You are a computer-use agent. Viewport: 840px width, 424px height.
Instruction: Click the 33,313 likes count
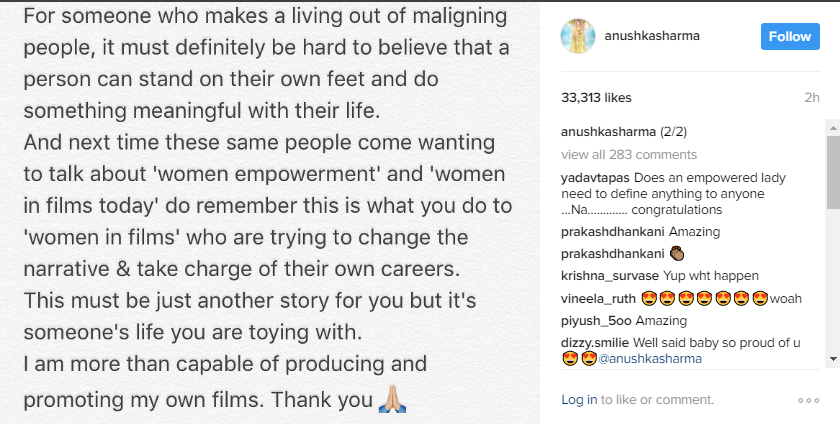(596, 97)
